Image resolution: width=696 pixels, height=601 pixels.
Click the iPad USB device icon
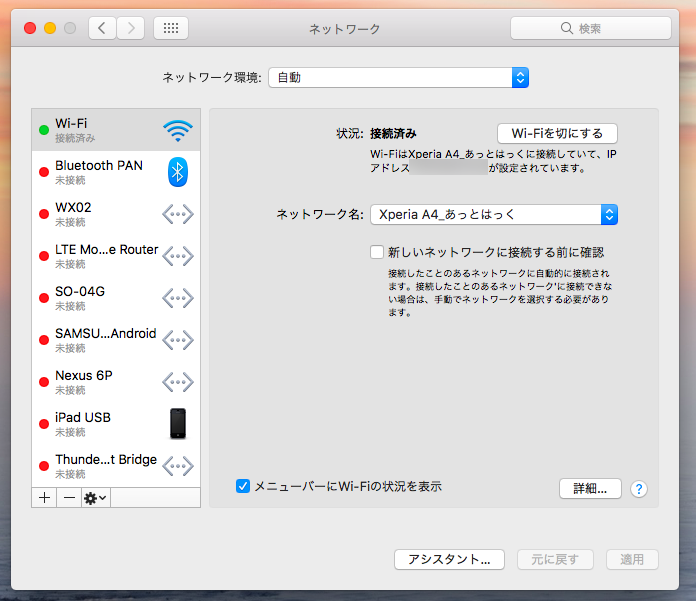pos(178,424)
